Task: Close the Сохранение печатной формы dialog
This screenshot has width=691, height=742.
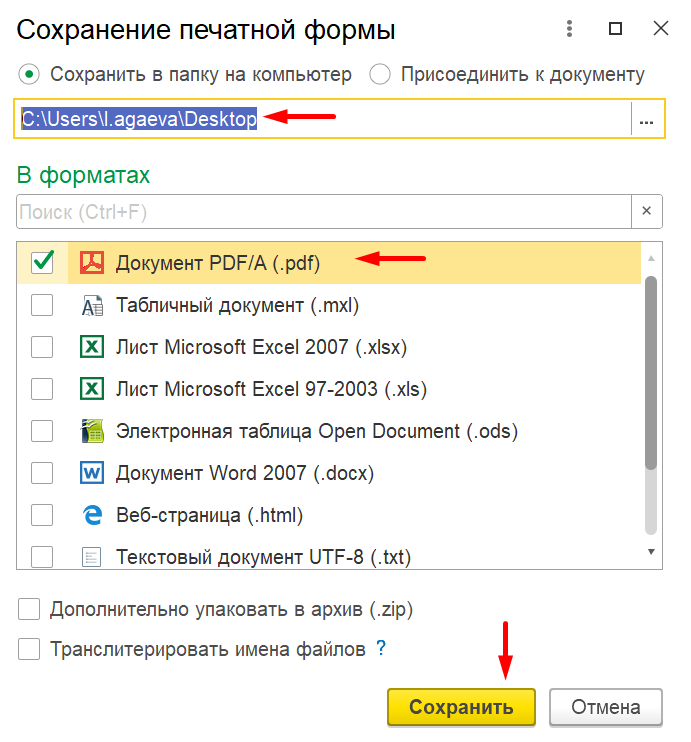Action: pyautogui.click(x=661, y=28)
